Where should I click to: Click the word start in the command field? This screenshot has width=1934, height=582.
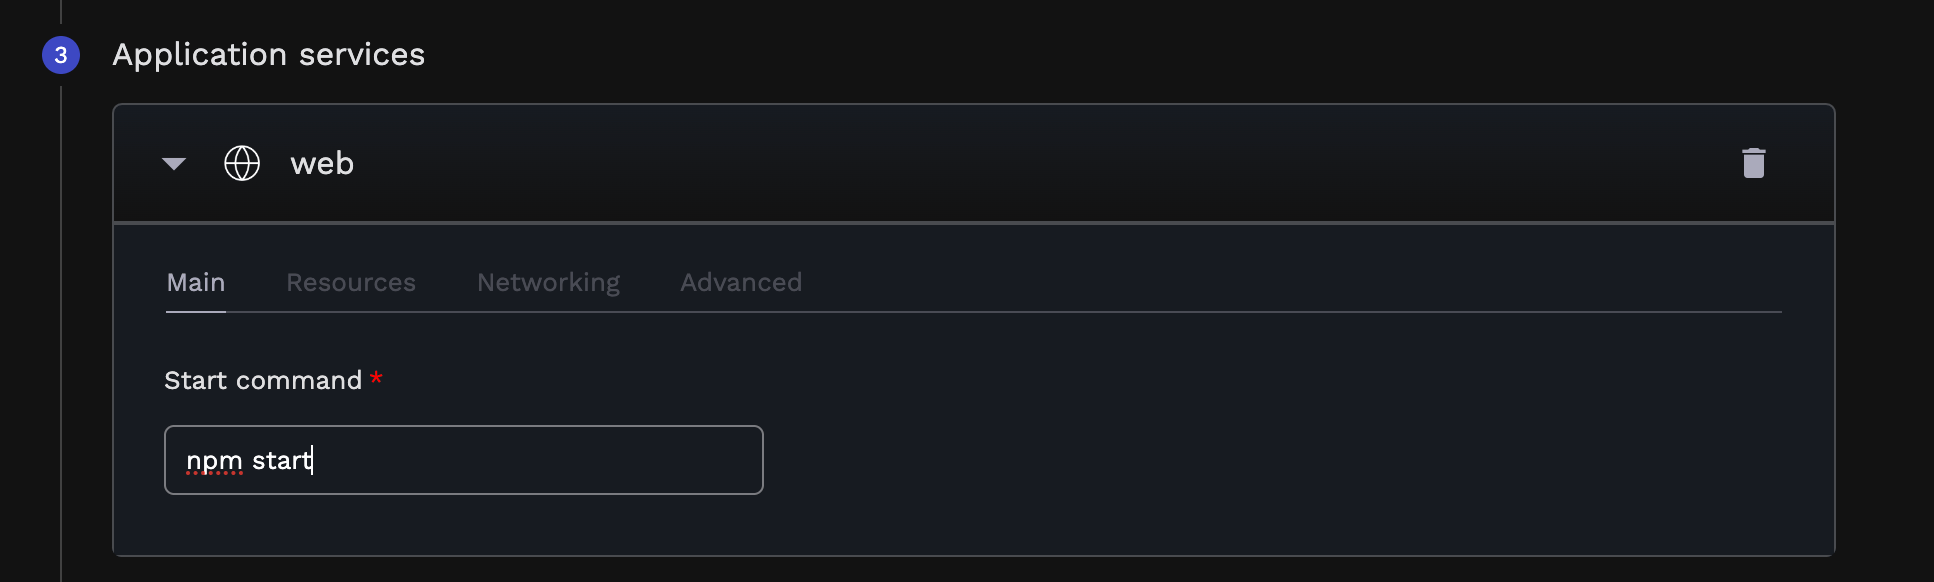coord(281,460)
